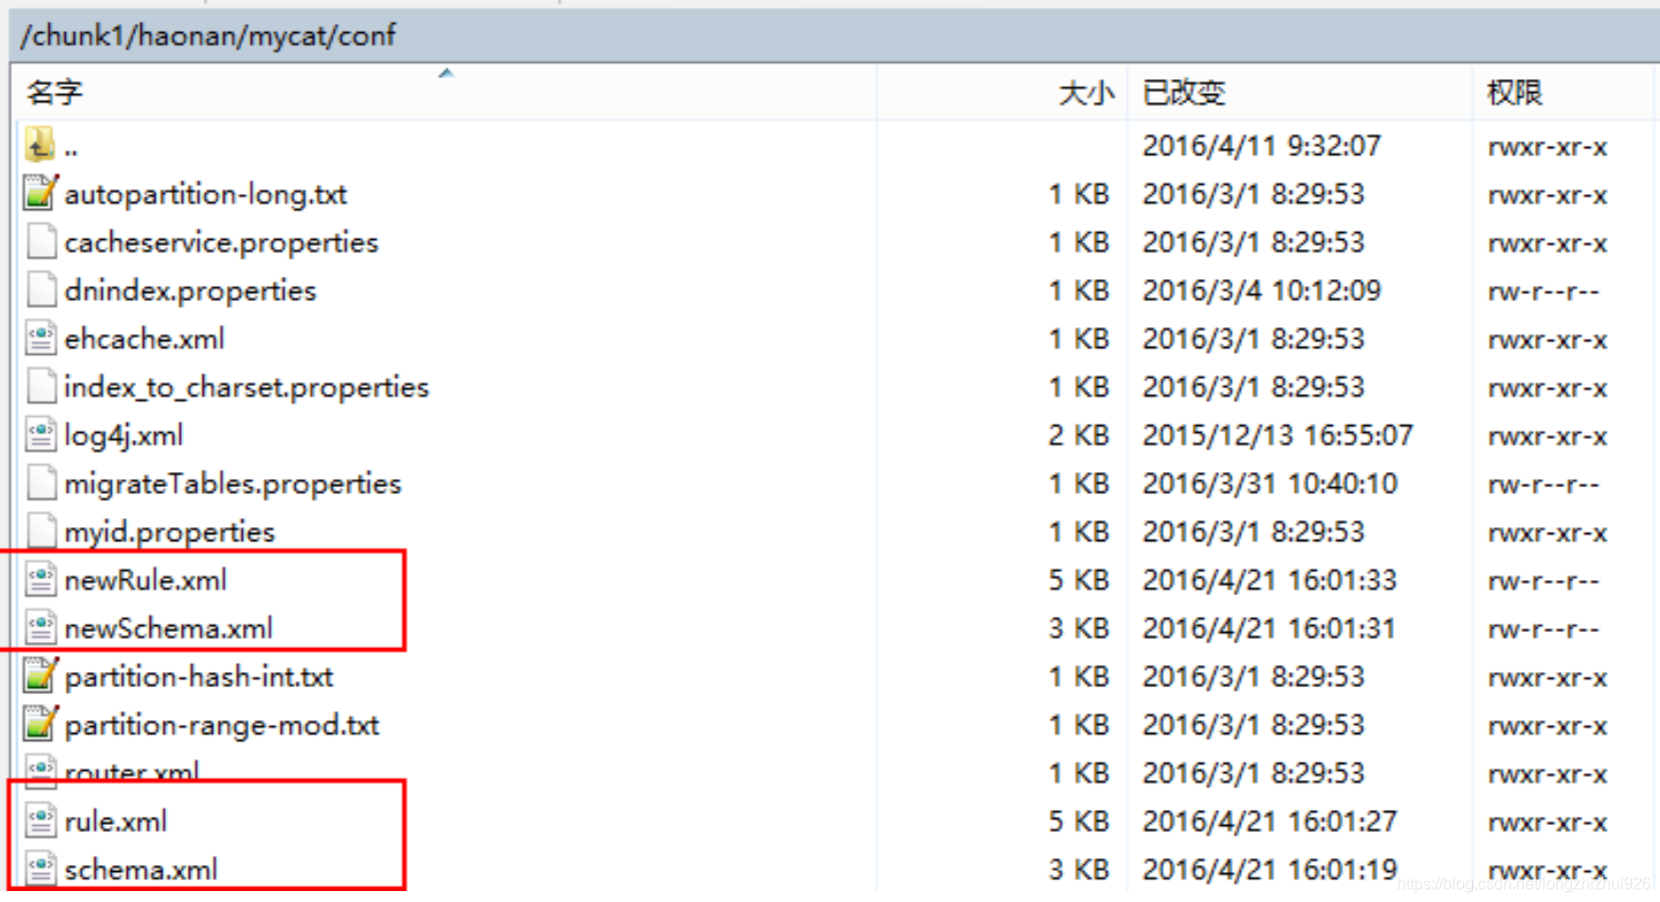Click the dnindex.properties file icon
Image resolution: width=1660 pixels, height=902 pixels.
click(41, 290)
